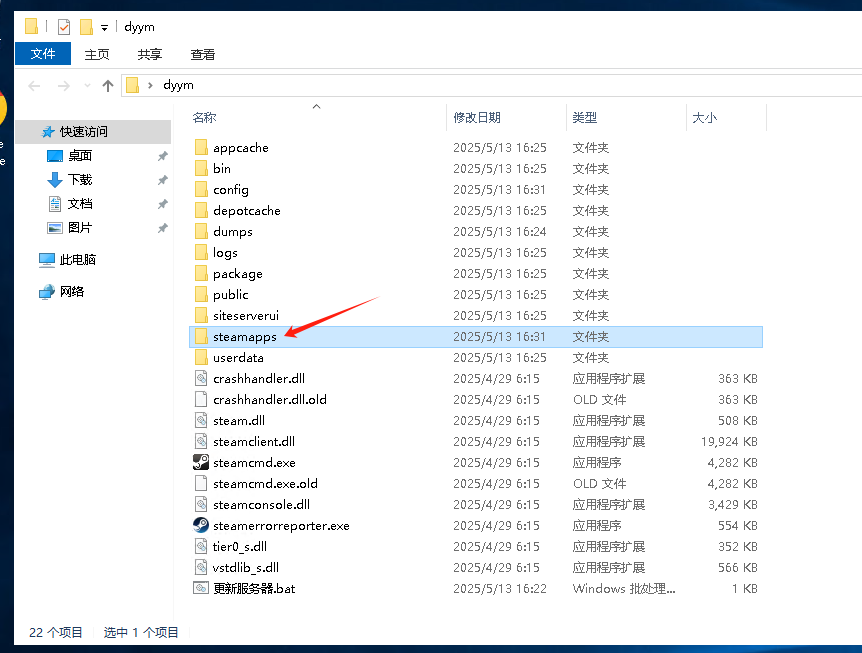Click the crashhandler.dll file icon
The width and height of the screenshot is (862, 653).
[x=201, y=378]
